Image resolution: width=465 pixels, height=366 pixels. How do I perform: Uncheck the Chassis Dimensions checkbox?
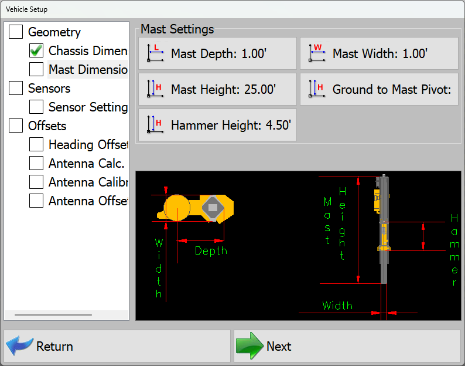click(x=36, y=51)
